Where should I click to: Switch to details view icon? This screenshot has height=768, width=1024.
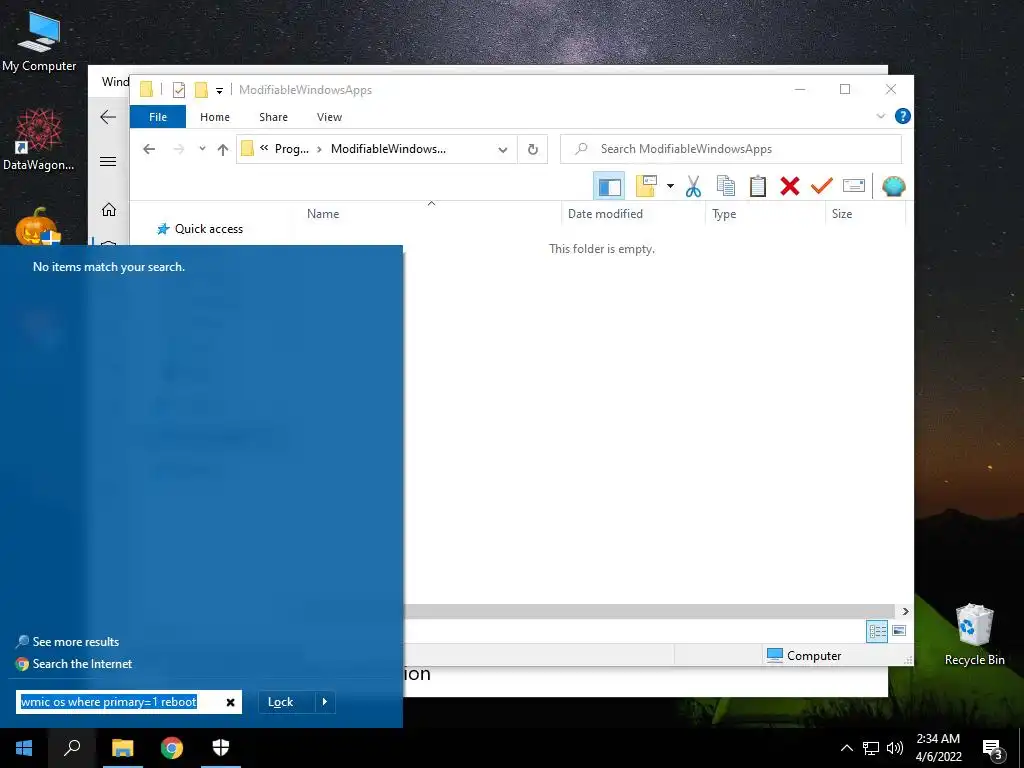click(877, 631)
